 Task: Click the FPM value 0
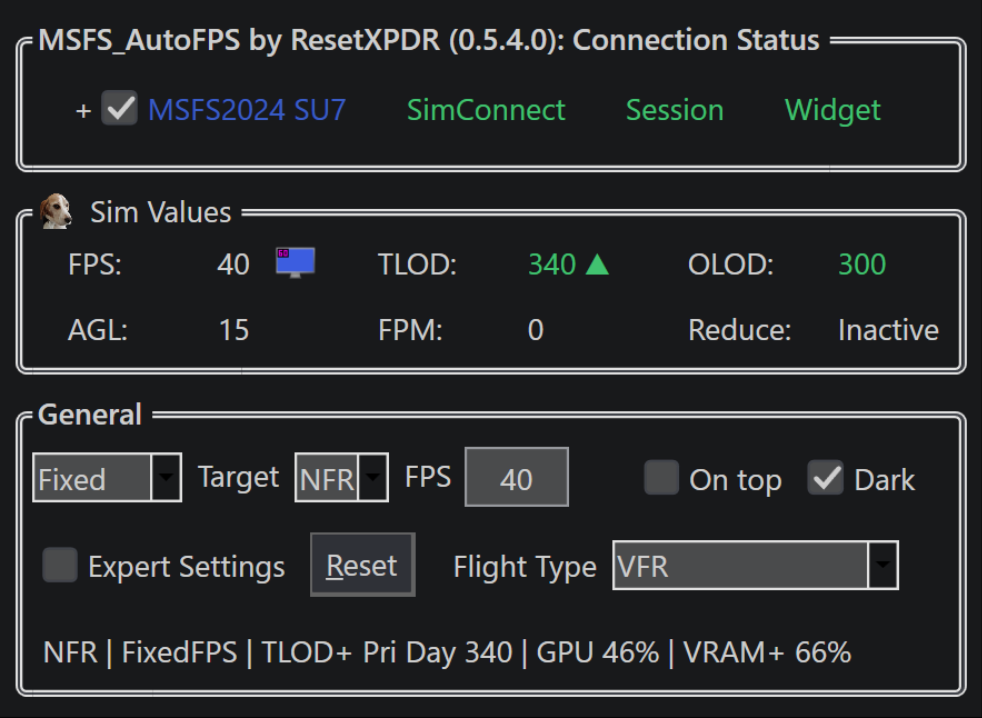tap(535, 330)
